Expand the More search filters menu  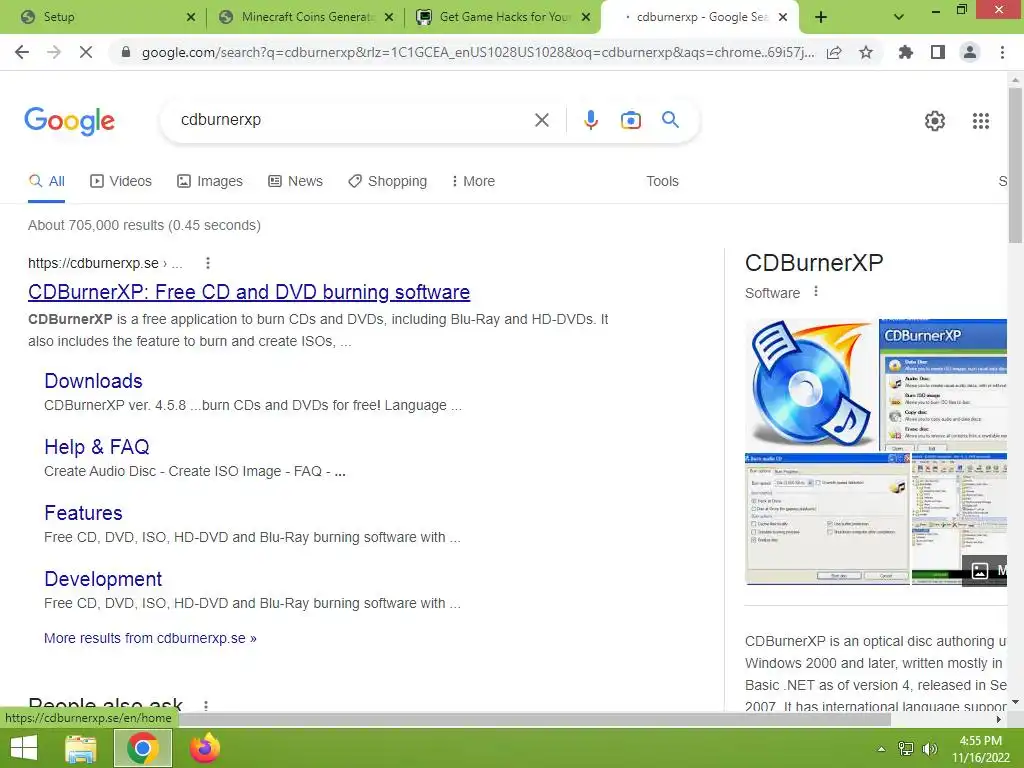point(473,181)
